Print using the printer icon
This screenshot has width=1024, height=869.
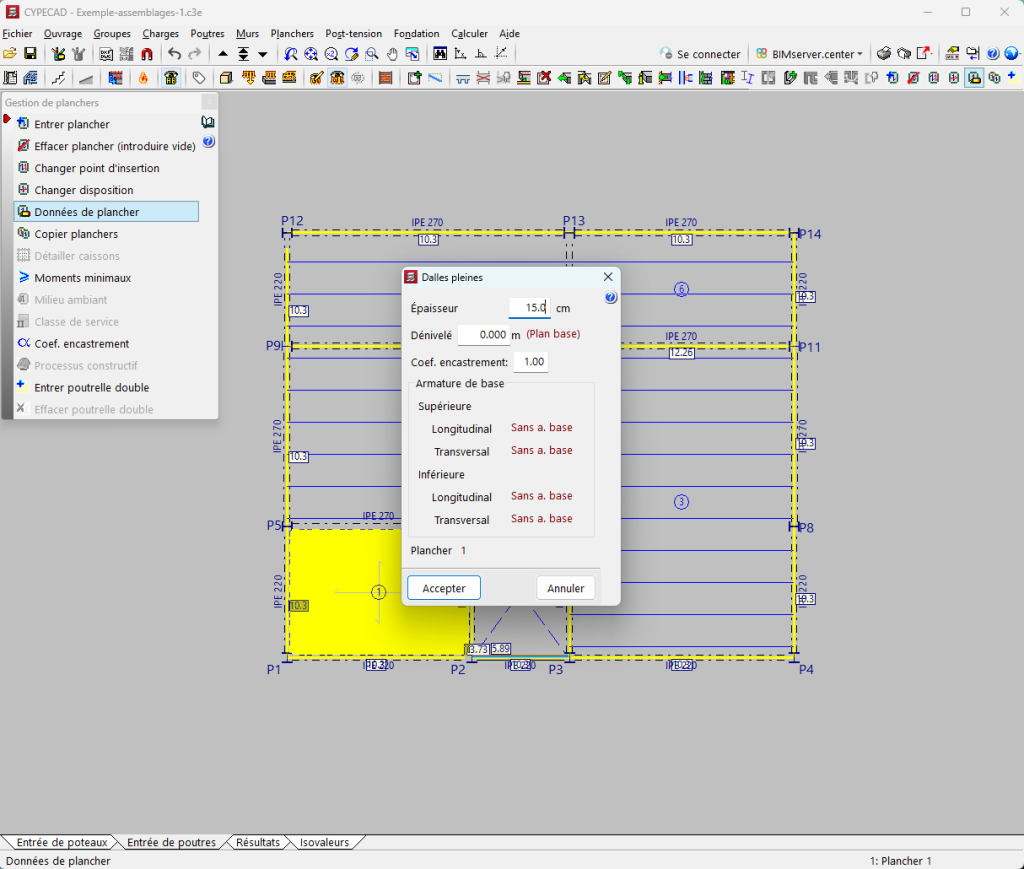click(x=884, y=54)
